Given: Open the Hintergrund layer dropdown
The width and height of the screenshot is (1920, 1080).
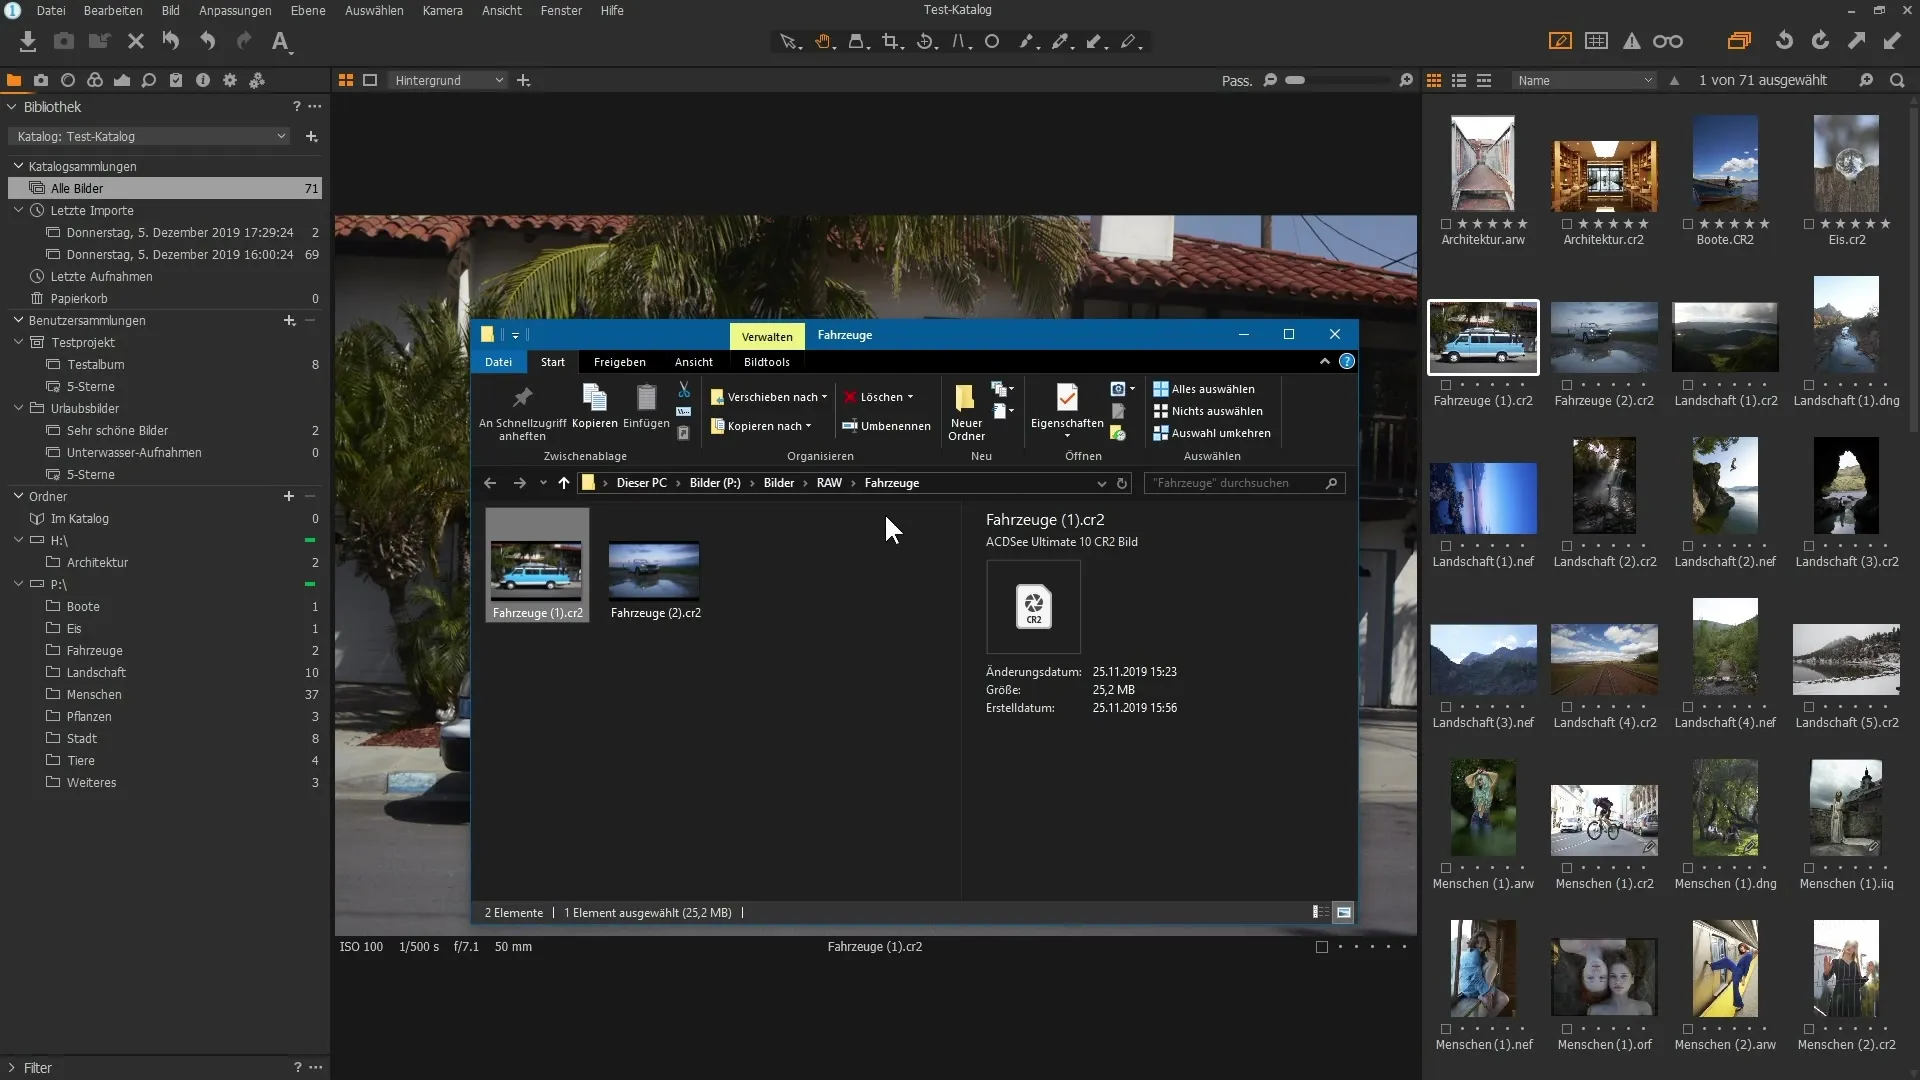Looking at the screenshot, I should [449, 80].
